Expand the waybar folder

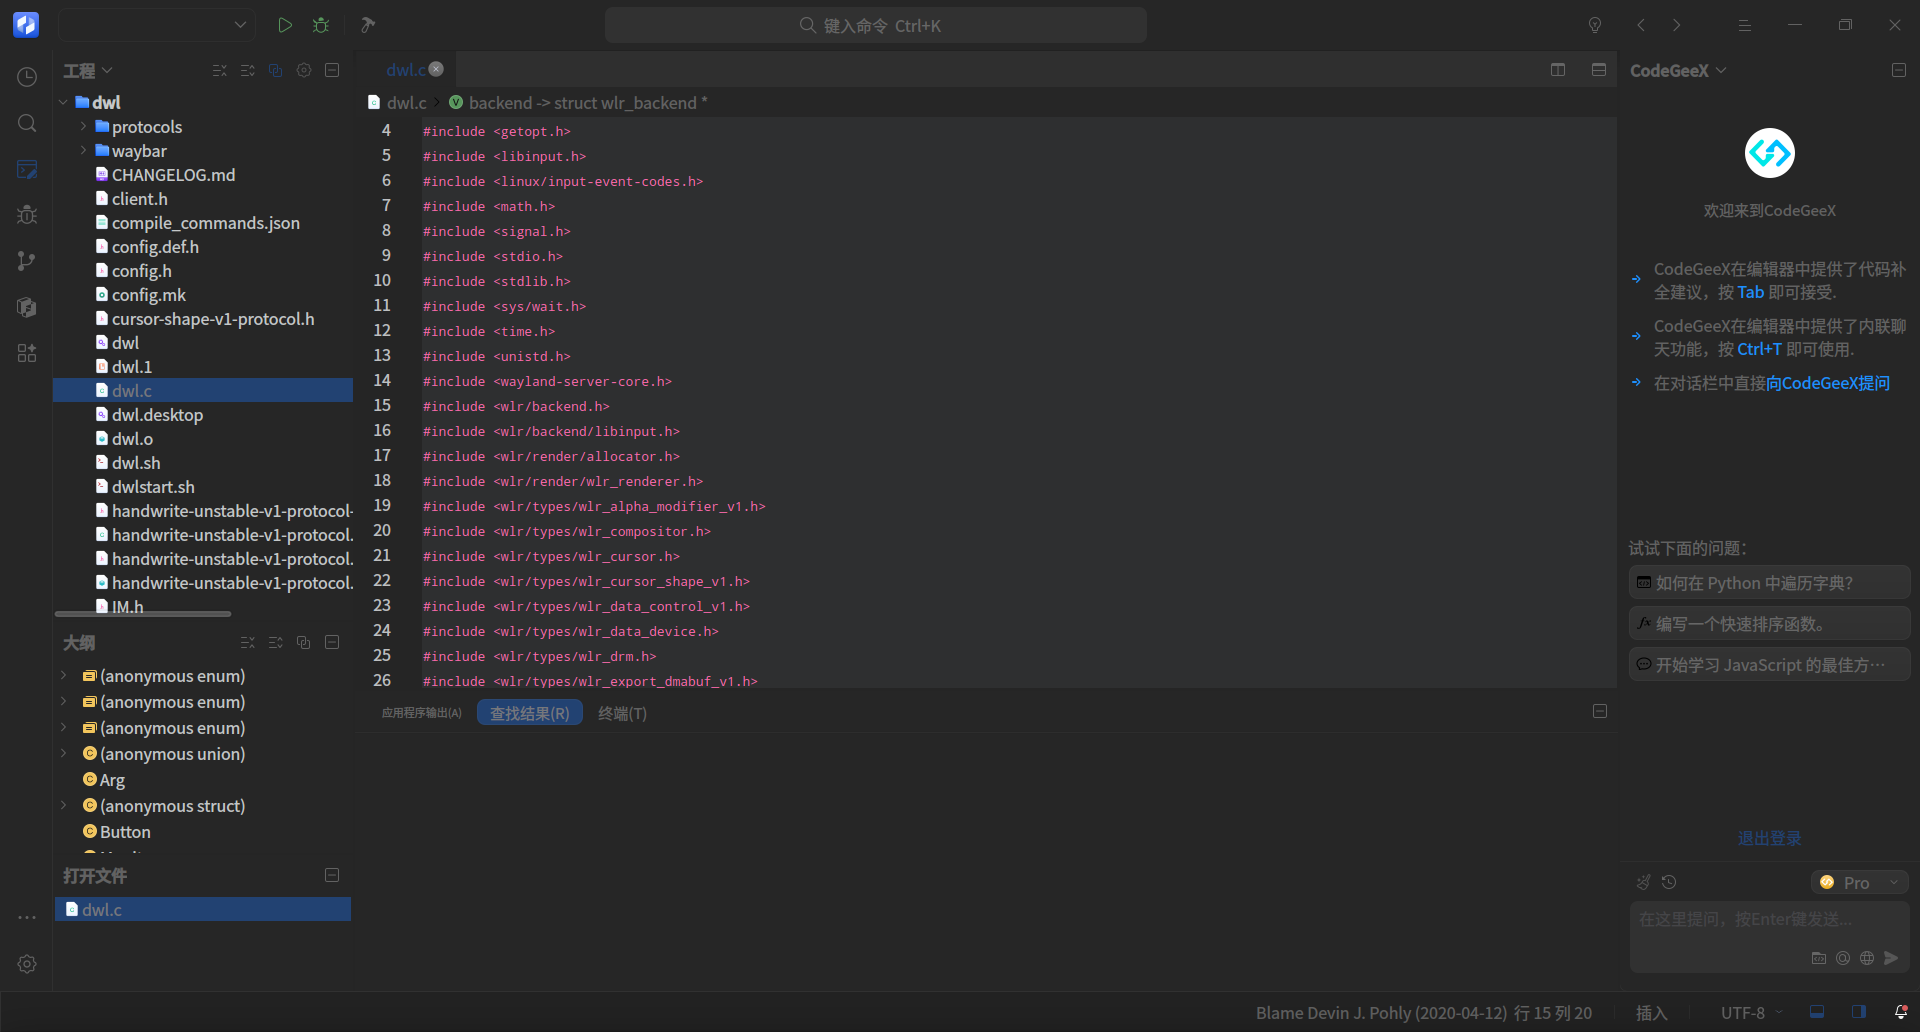tap(83, 151)
